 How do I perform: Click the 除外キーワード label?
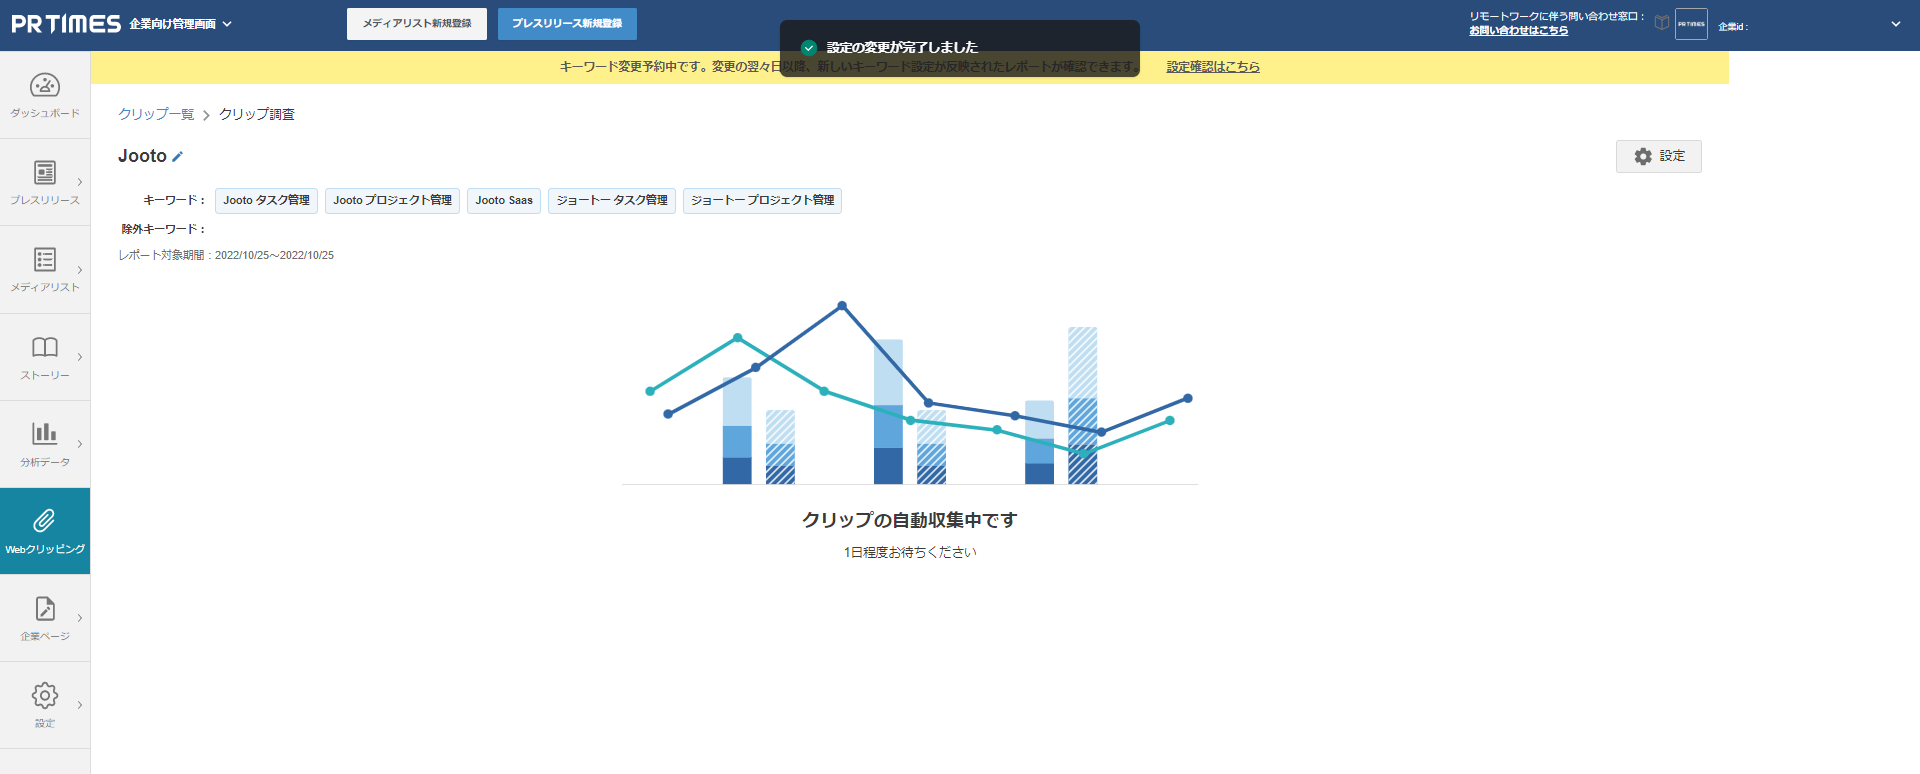coord(163,229)
